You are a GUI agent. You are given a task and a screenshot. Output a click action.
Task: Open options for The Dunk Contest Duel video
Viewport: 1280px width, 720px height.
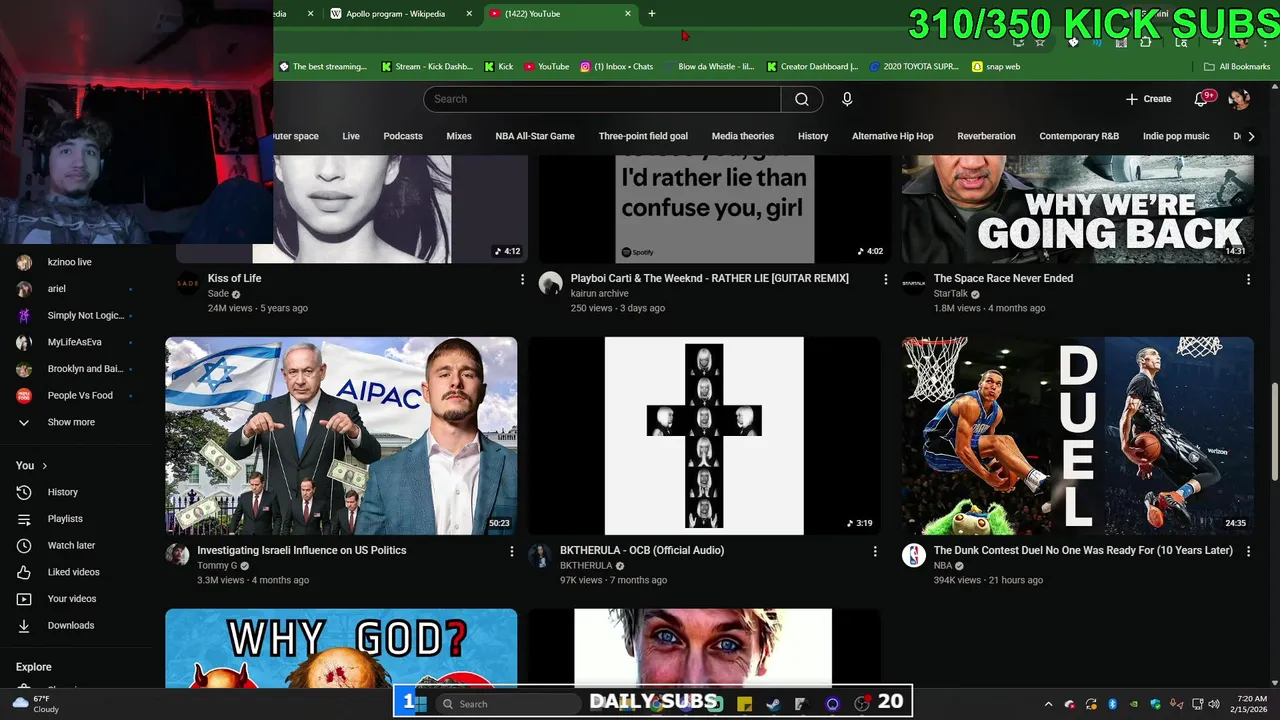[x=1248, y=551]
